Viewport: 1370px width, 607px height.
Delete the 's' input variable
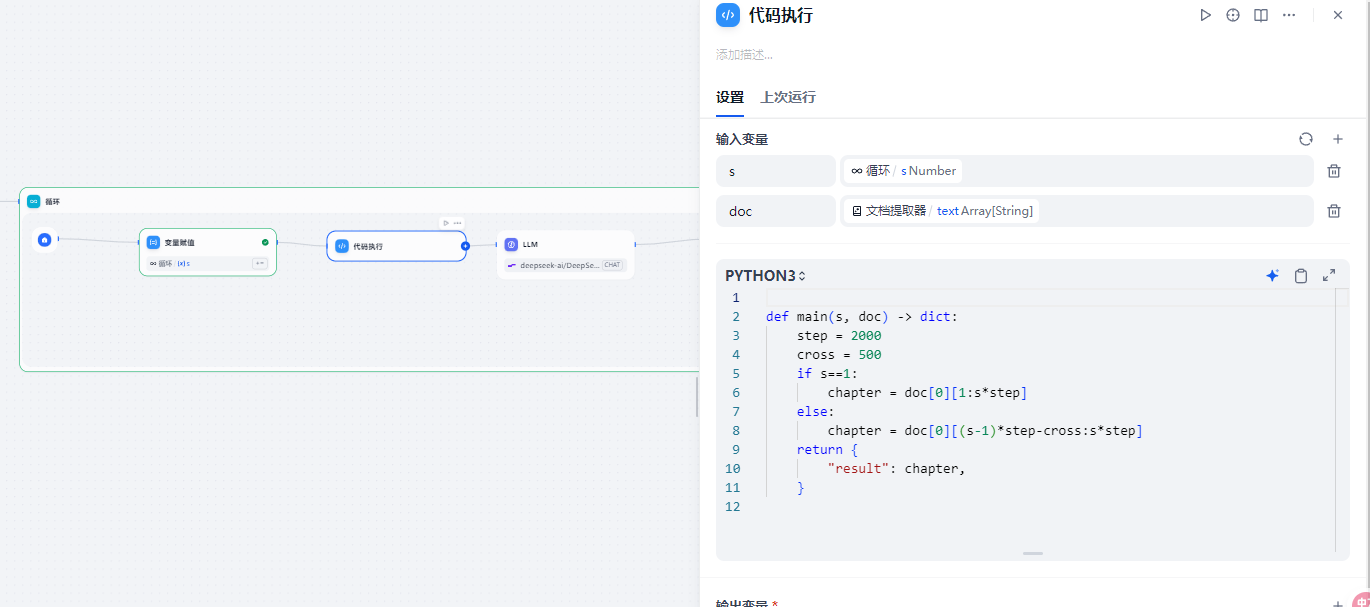[1334, 171]
